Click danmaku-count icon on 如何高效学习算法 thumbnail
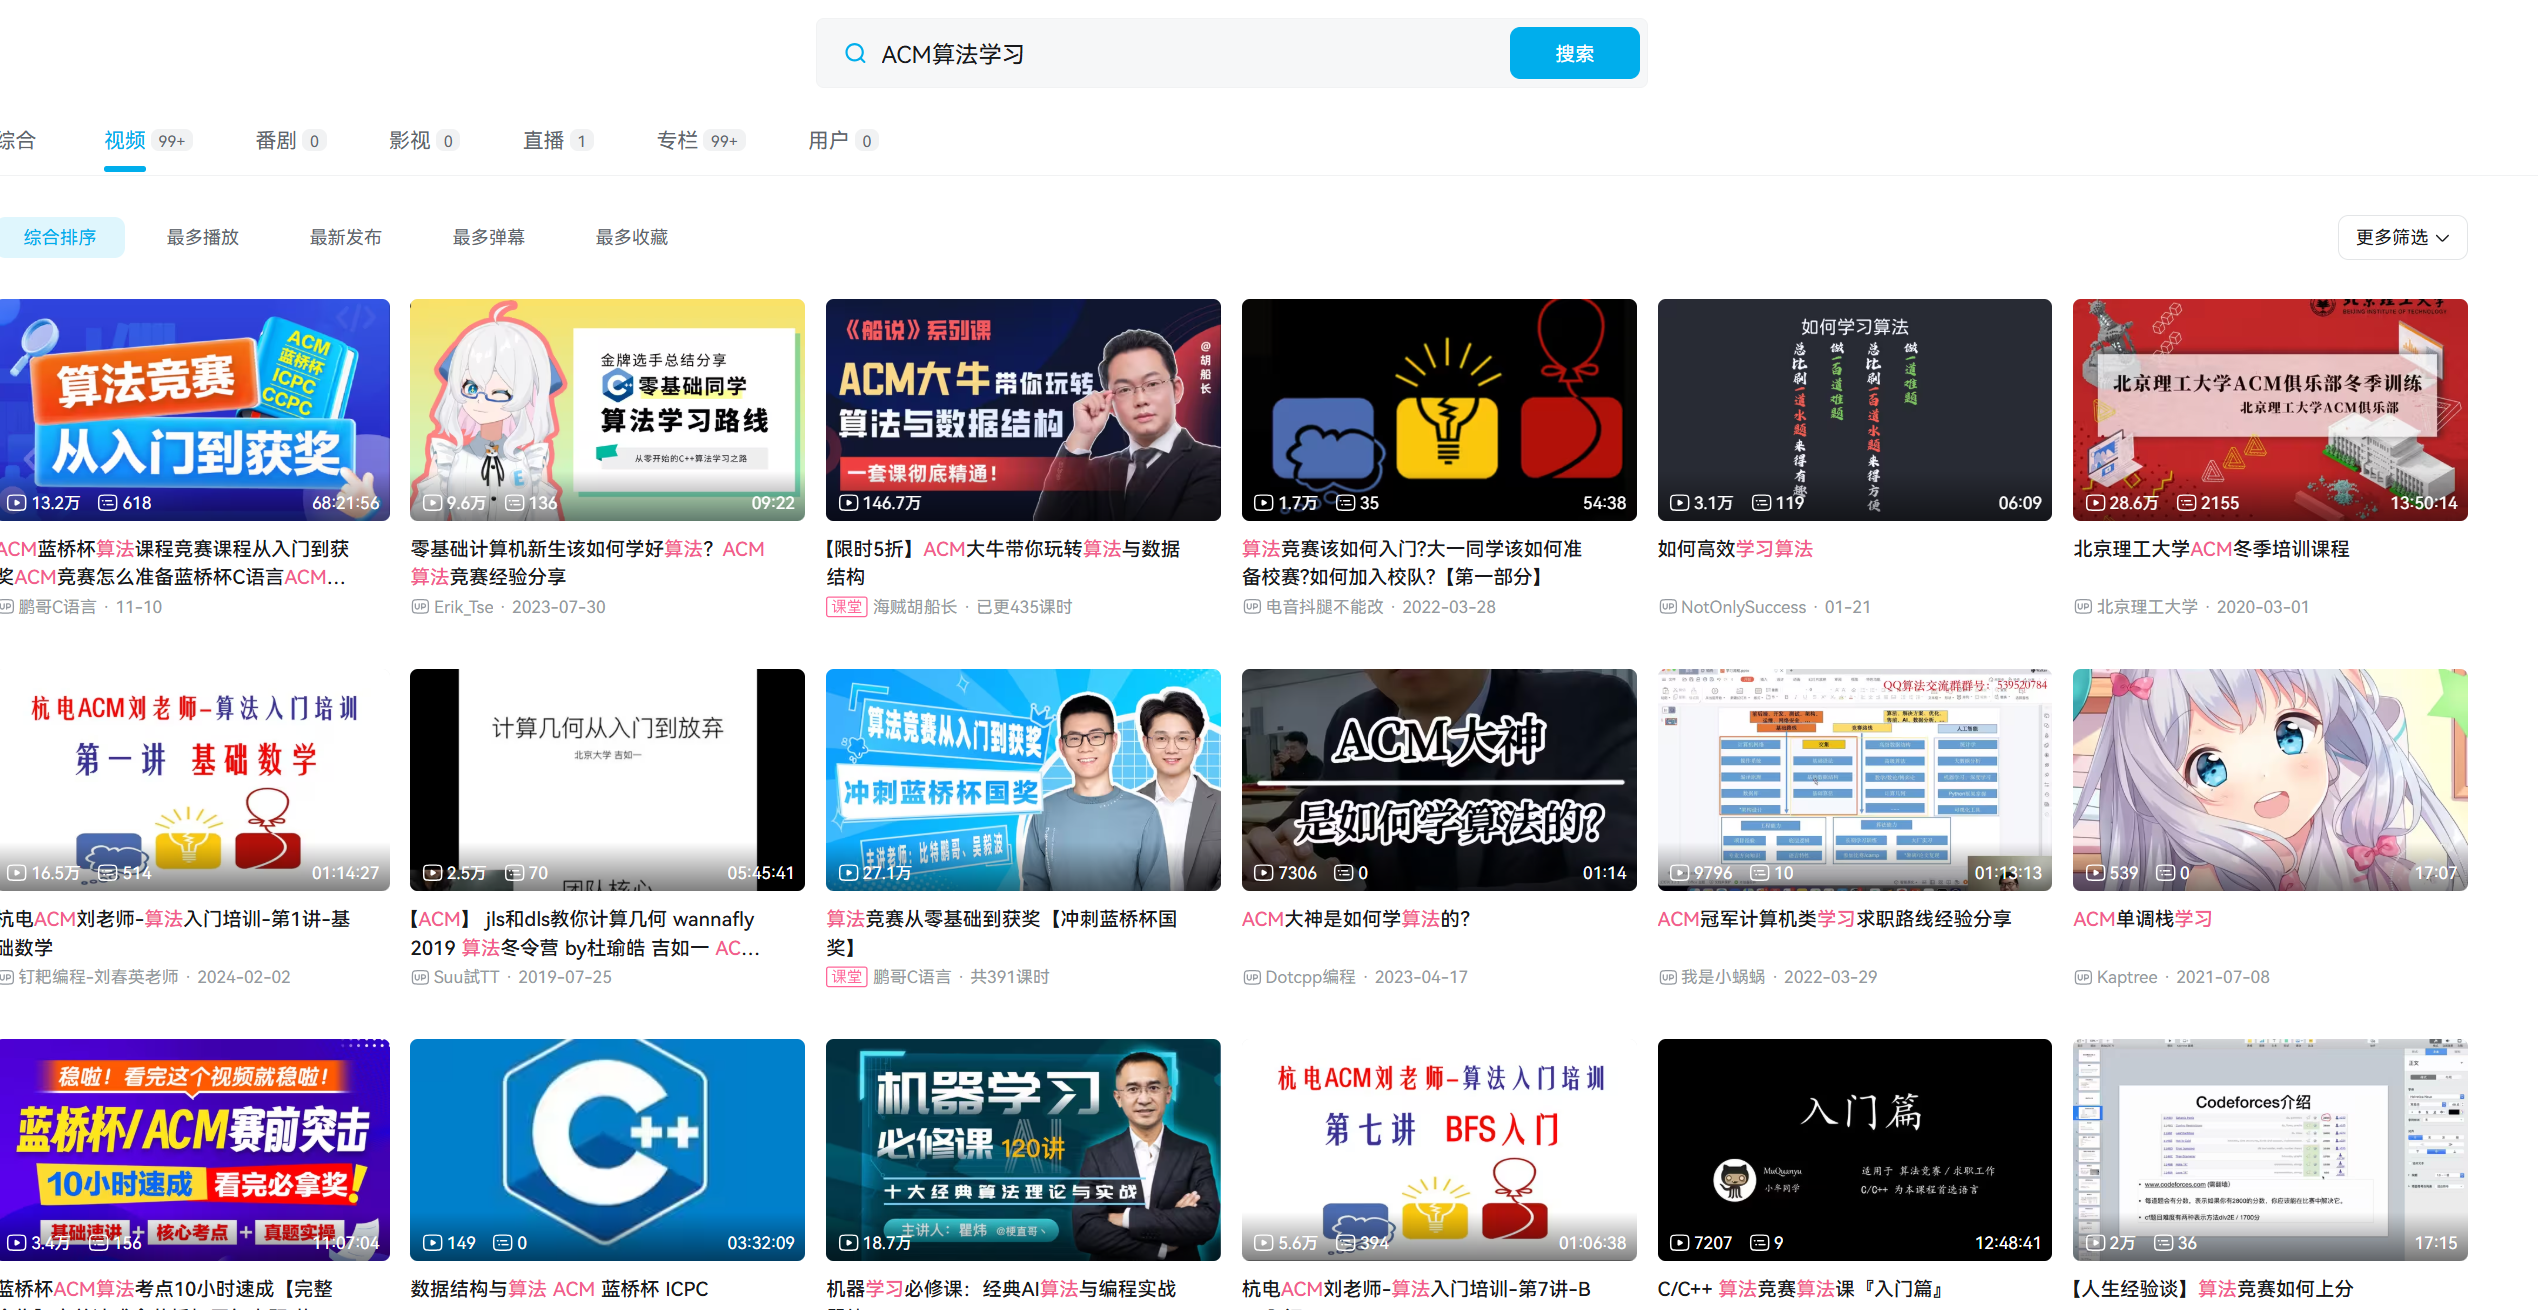Viewport: 2538px width, 1310px height. click(x=1762, y=503)
